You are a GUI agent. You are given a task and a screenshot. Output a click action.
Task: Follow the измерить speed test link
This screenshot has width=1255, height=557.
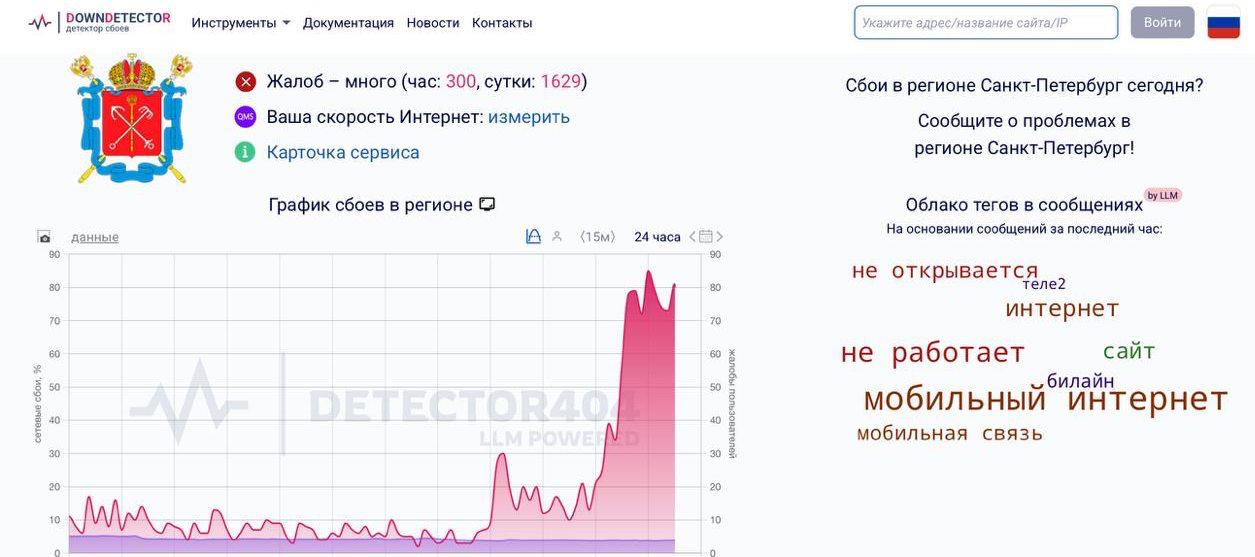528,117
